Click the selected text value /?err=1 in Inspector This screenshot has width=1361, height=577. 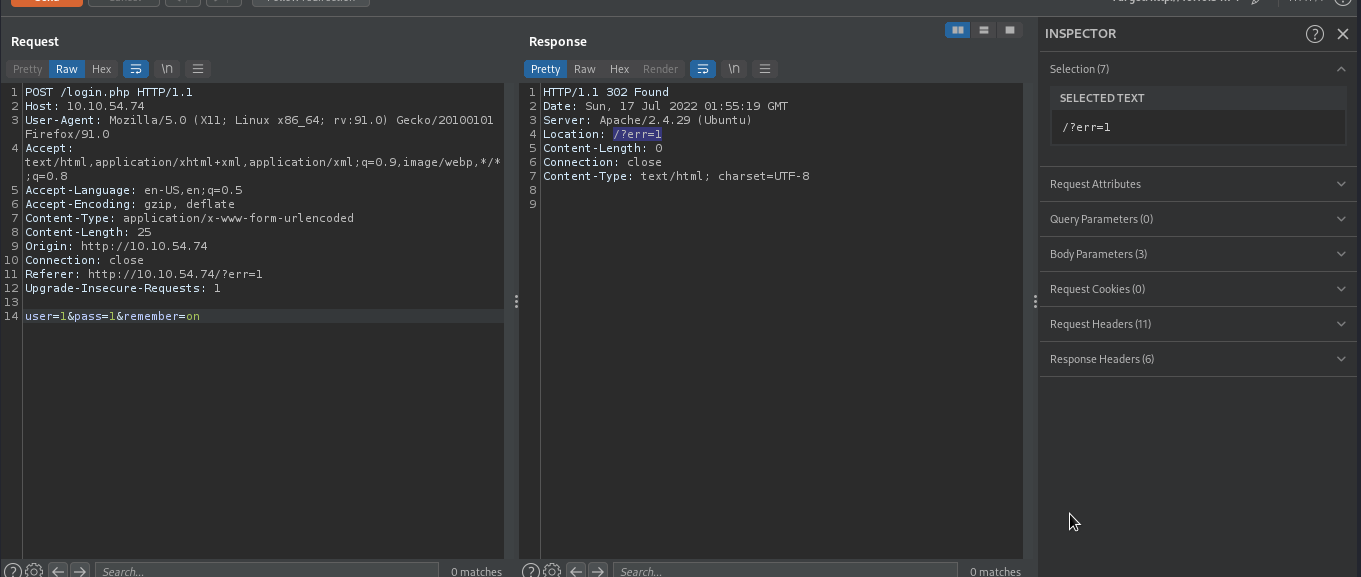(x=1086, y=127)
